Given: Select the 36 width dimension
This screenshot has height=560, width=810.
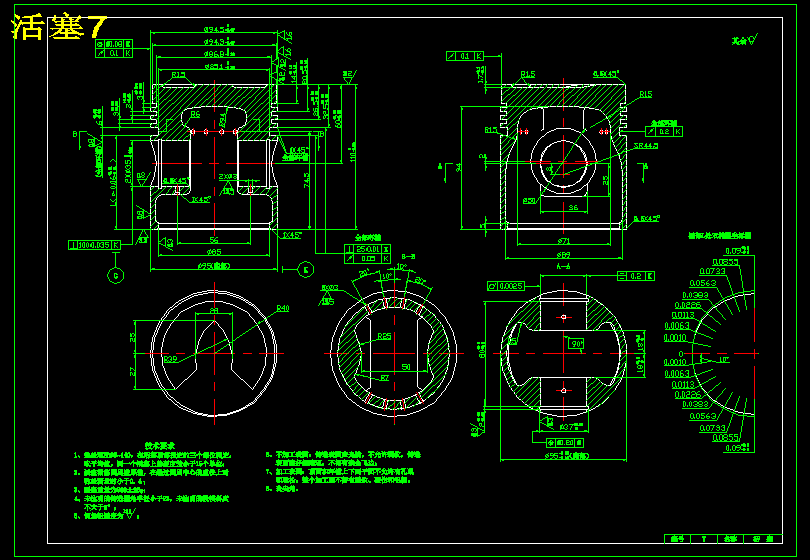Looking at the screenshot, I should pos(573,208).
